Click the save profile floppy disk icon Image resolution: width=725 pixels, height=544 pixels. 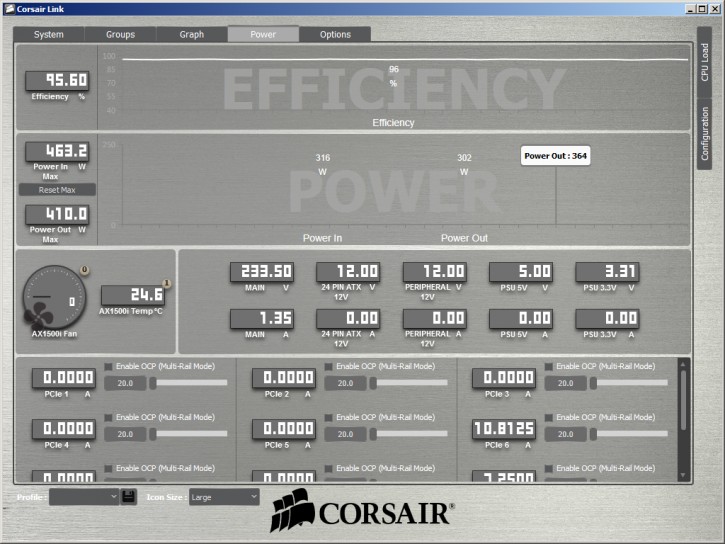(x=129, y=496)
